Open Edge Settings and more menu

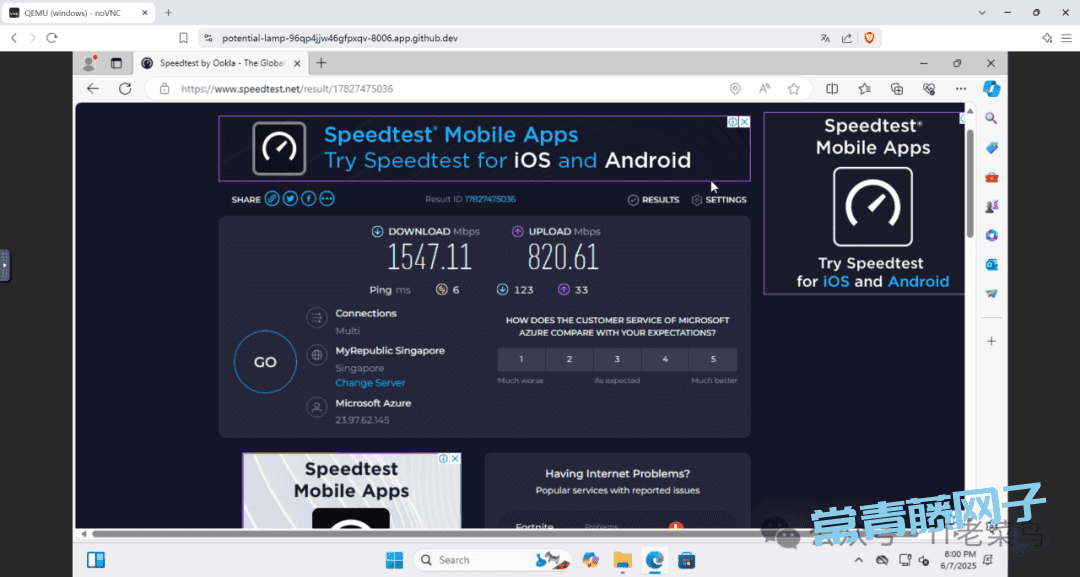pyautogui.click(x=961, y=89)
